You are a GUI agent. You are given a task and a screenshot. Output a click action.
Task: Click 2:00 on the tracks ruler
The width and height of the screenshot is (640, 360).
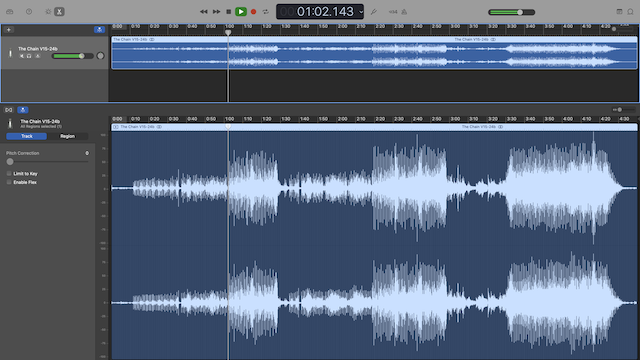tap(342, 26)
